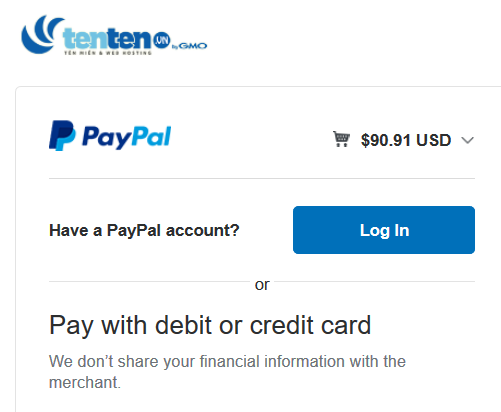Click 'Have a PayPal account?' label
The width and height of the screenshot is (501, 412).
(x=144, y=230)
